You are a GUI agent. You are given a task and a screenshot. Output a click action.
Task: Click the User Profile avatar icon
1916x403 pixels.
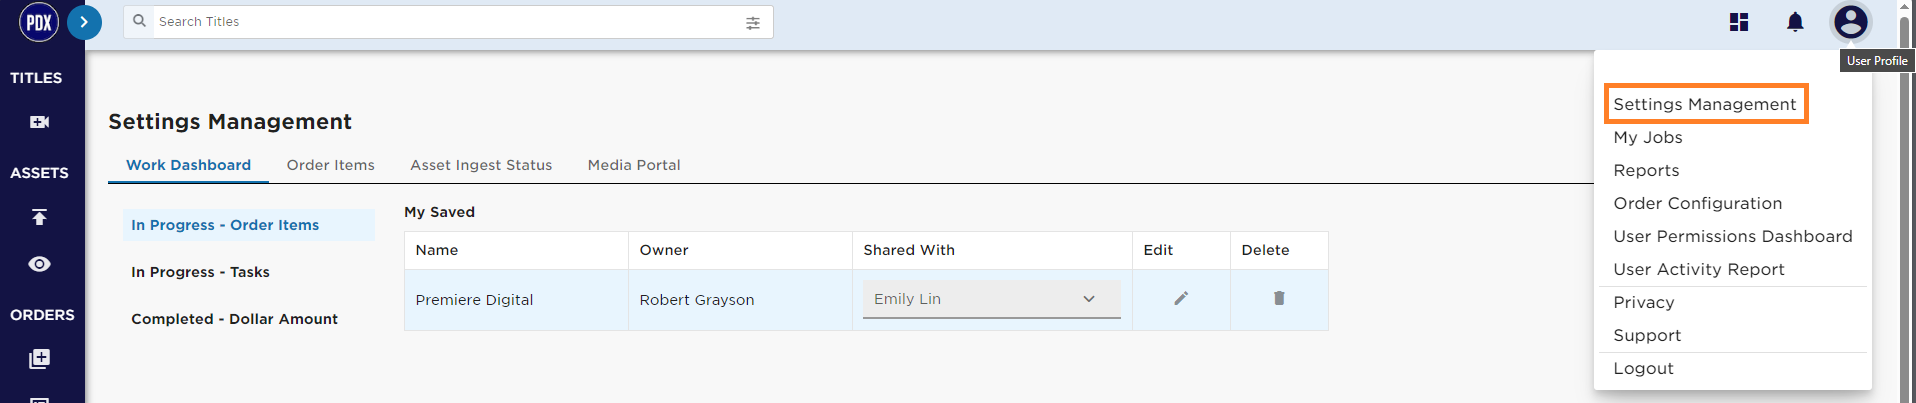tap(1851, 21)
